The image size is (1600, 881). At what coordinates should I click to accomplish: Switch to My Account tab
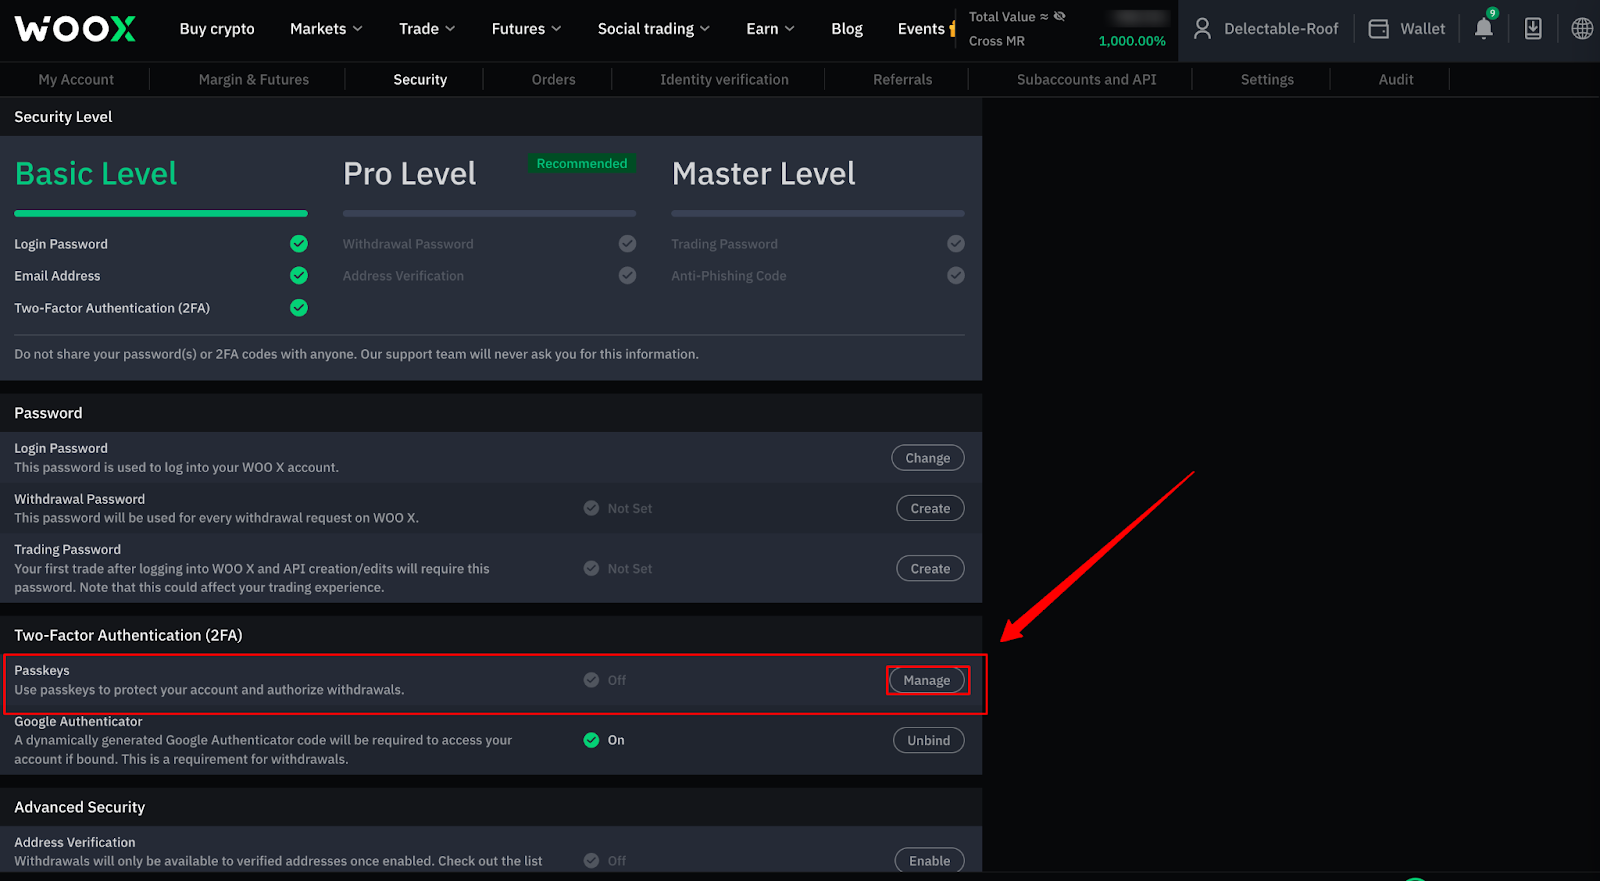coord(76,79)
